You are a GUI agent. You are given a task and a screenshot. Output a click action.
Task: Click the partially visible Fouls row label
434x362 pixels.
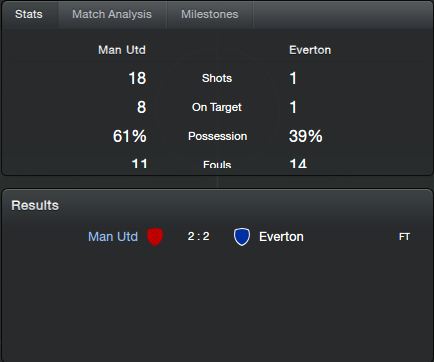217,164
